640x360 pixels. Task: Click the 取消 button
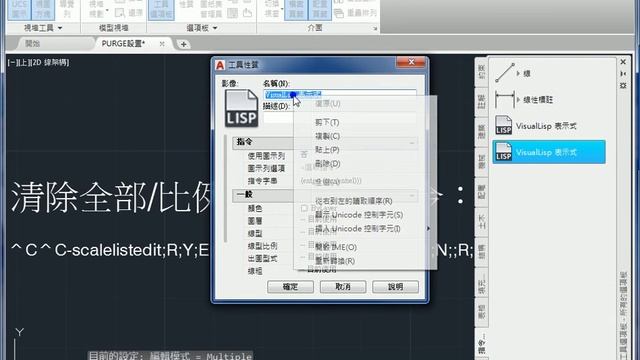click(x=343, y=287)
